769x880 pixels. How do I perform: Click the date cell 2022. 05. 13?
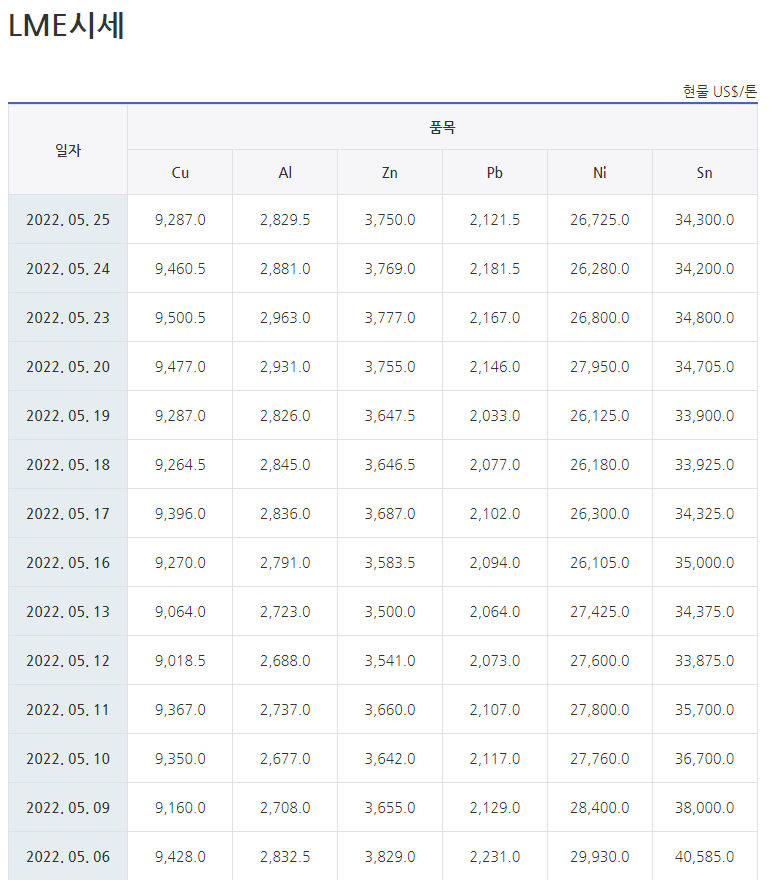[68, 611]
